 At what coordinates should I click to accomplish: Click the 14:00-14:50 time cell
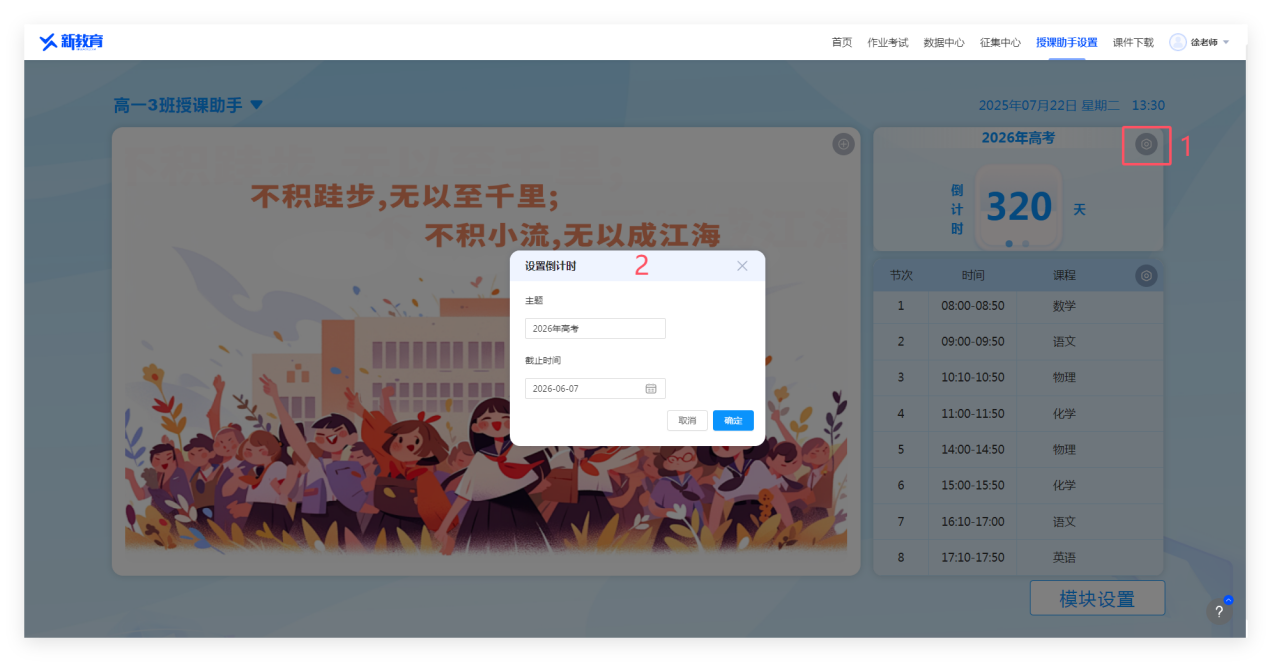(x=972, y=450)
